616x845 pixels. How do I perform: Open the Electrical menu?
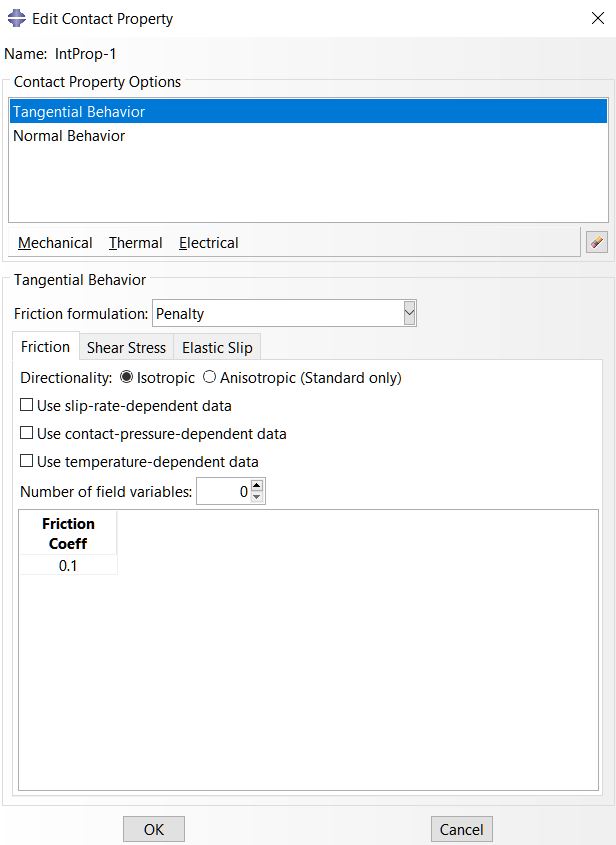(208, 243)
